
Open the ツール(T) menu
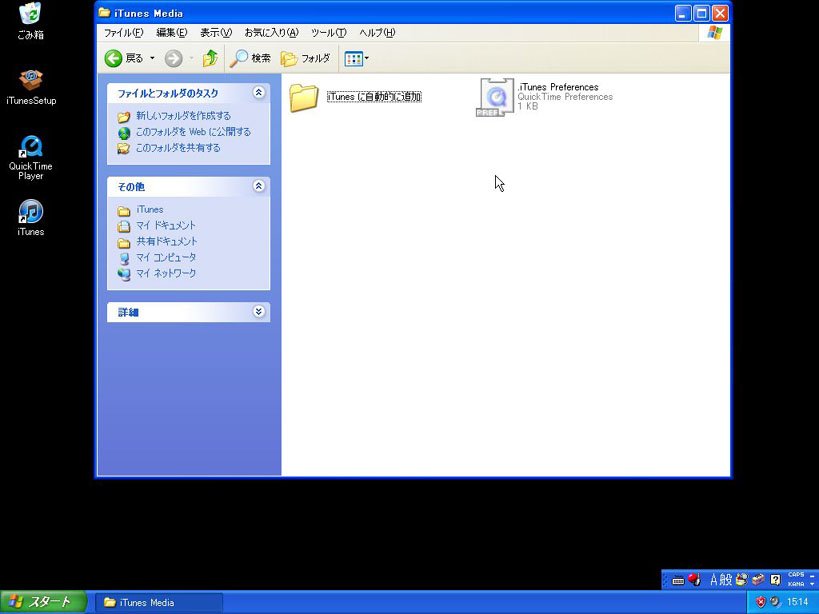click(x=329, y=32)
